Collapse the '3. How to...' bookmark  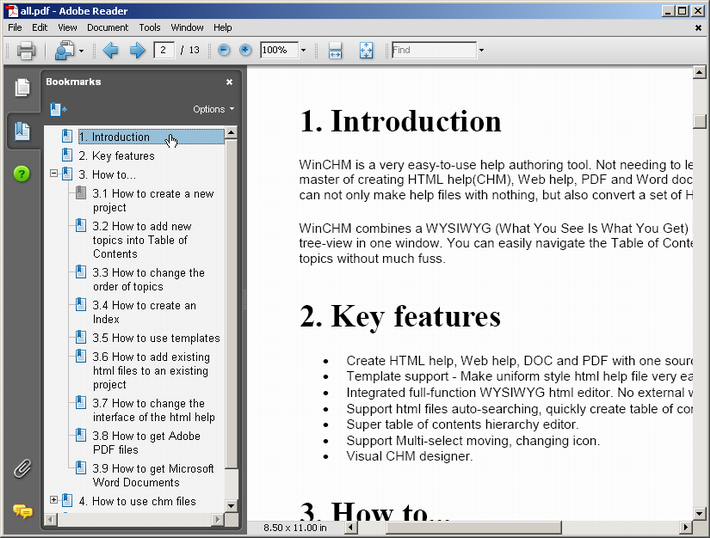tap(54, 174)
